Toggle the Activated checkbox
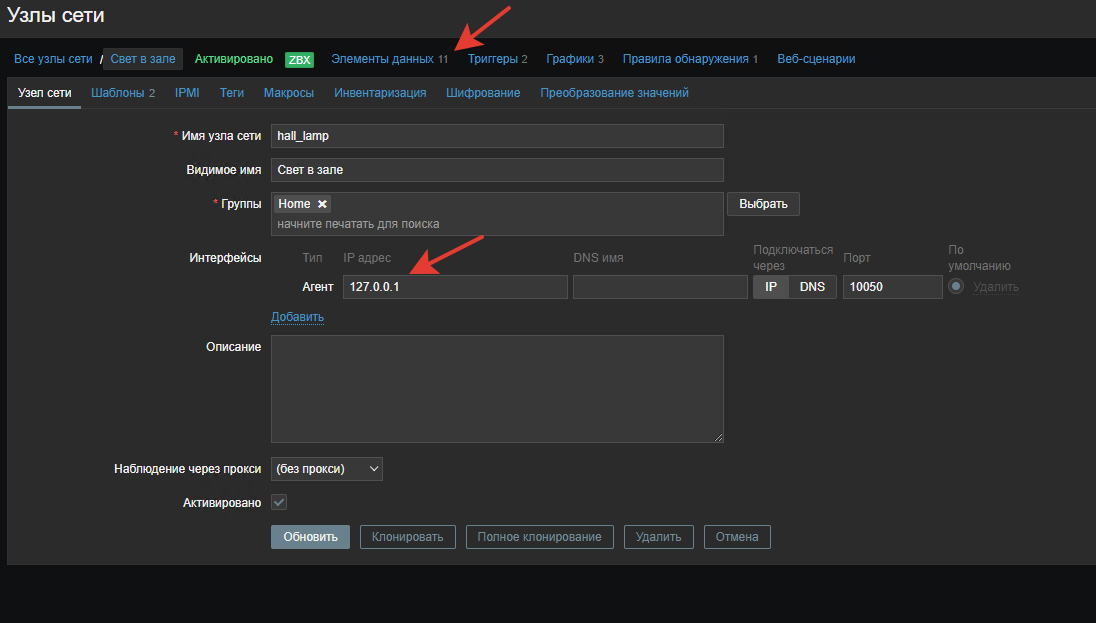 pos(279,502)
